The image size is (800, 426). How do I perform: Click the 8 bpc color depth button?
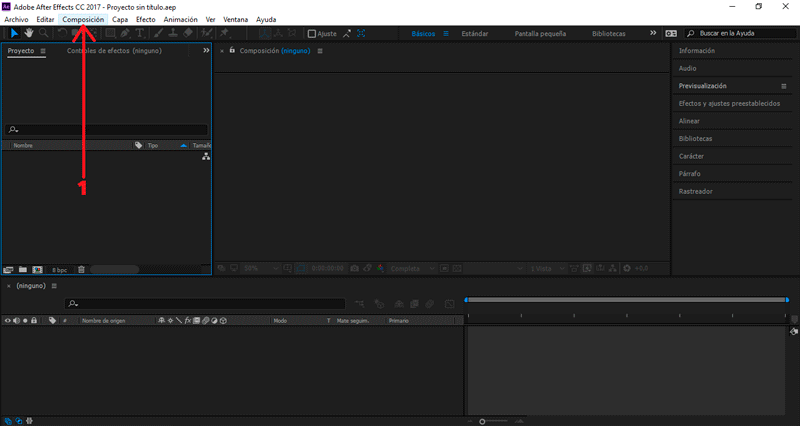(60, 270)
